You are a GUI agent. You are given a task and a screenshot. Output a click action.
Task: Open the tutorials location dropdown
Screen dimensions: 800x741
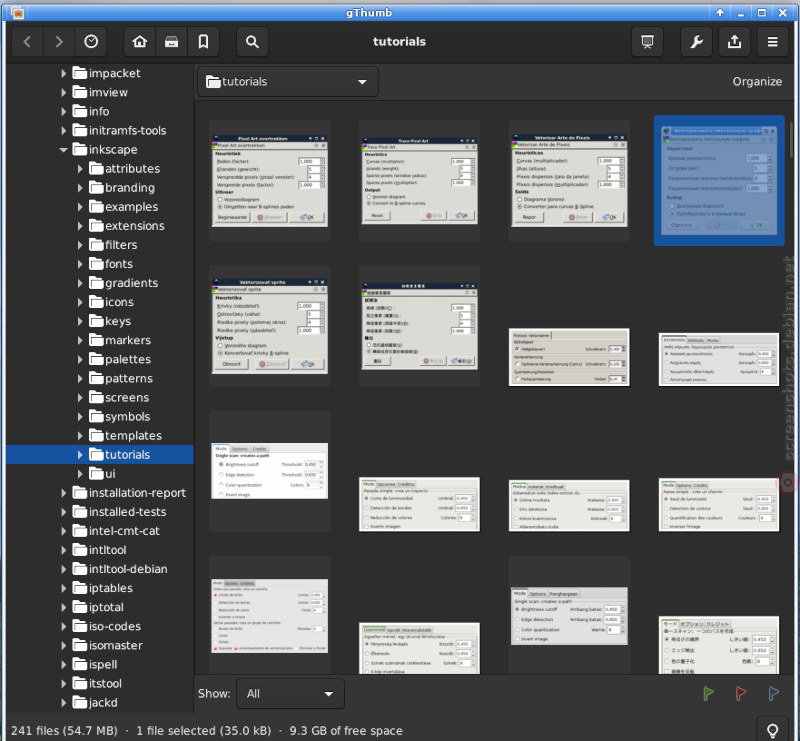[x=288, y=82]
